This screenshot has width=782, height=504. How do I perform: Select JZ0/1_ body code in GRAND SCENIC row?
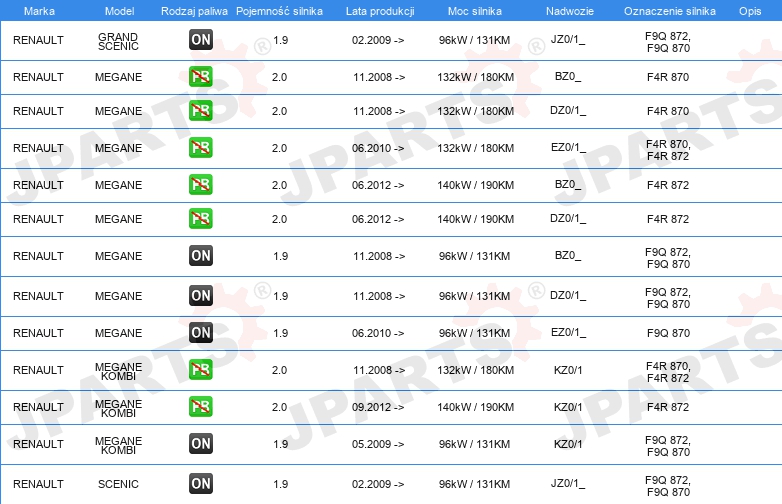click(568, 39)
